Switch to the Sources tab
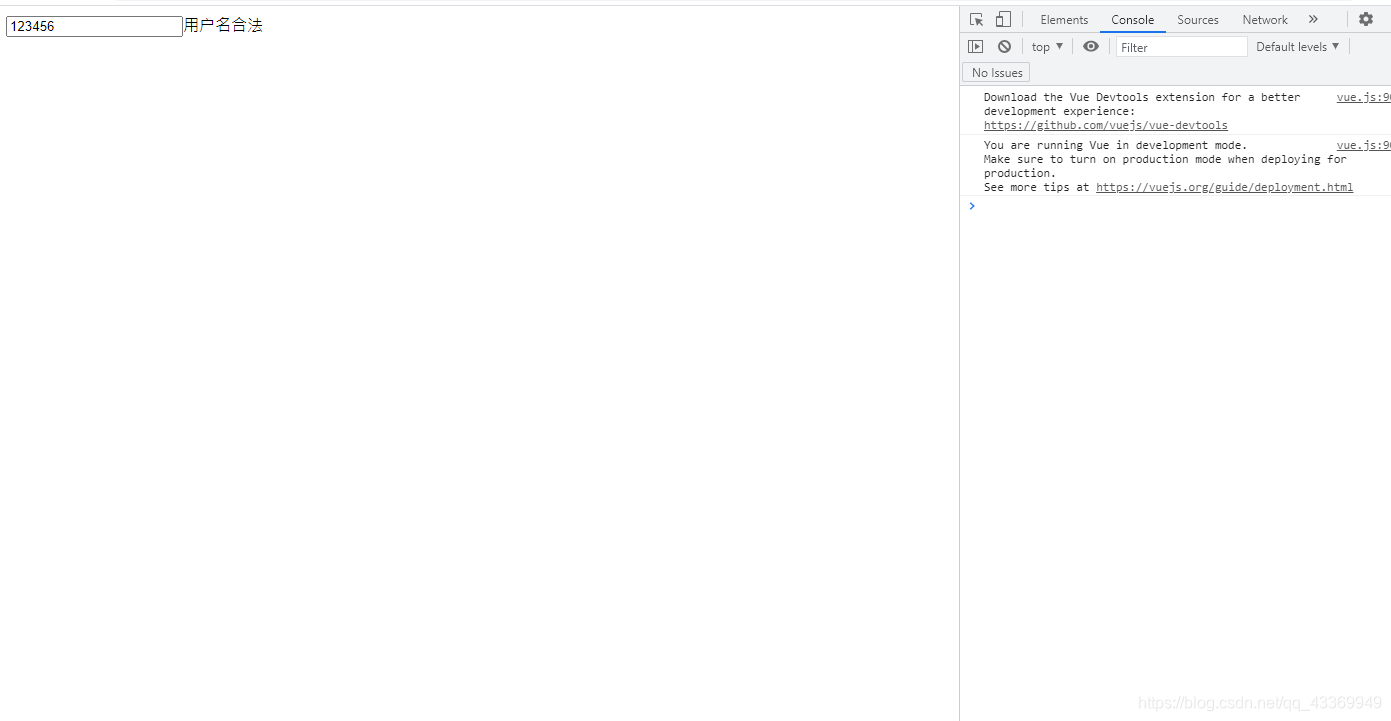Screen dimensions: 1391x721 coord(1198,20)
